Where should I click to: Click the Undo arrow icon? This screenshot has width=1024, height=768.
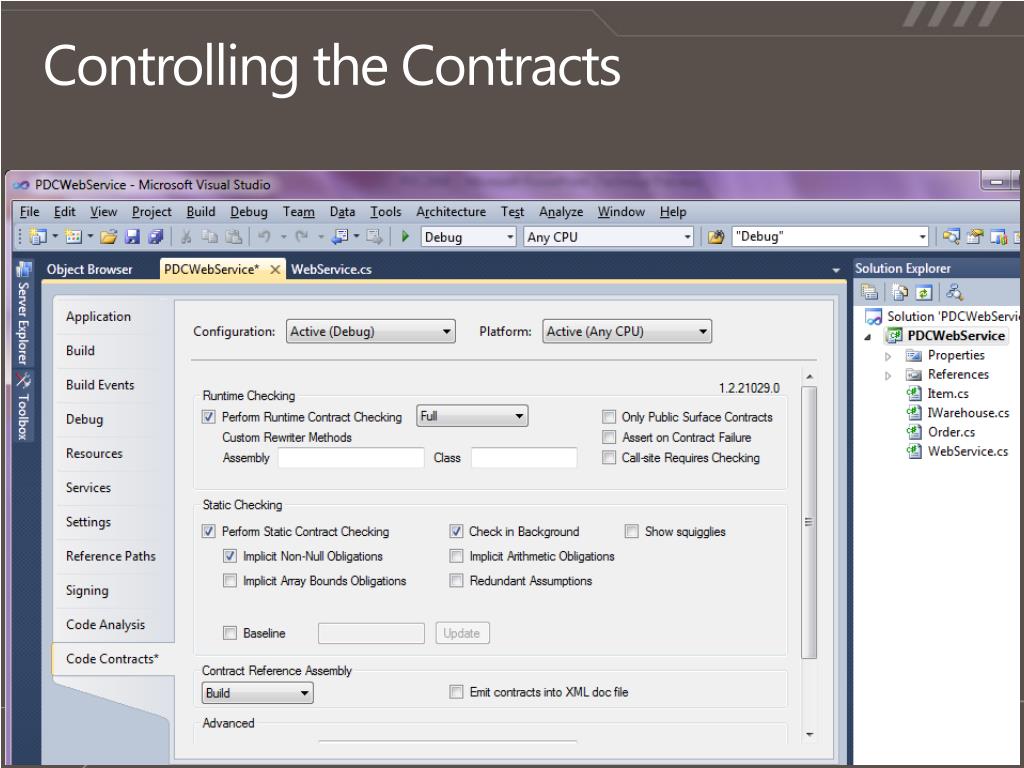pos(264,236)
